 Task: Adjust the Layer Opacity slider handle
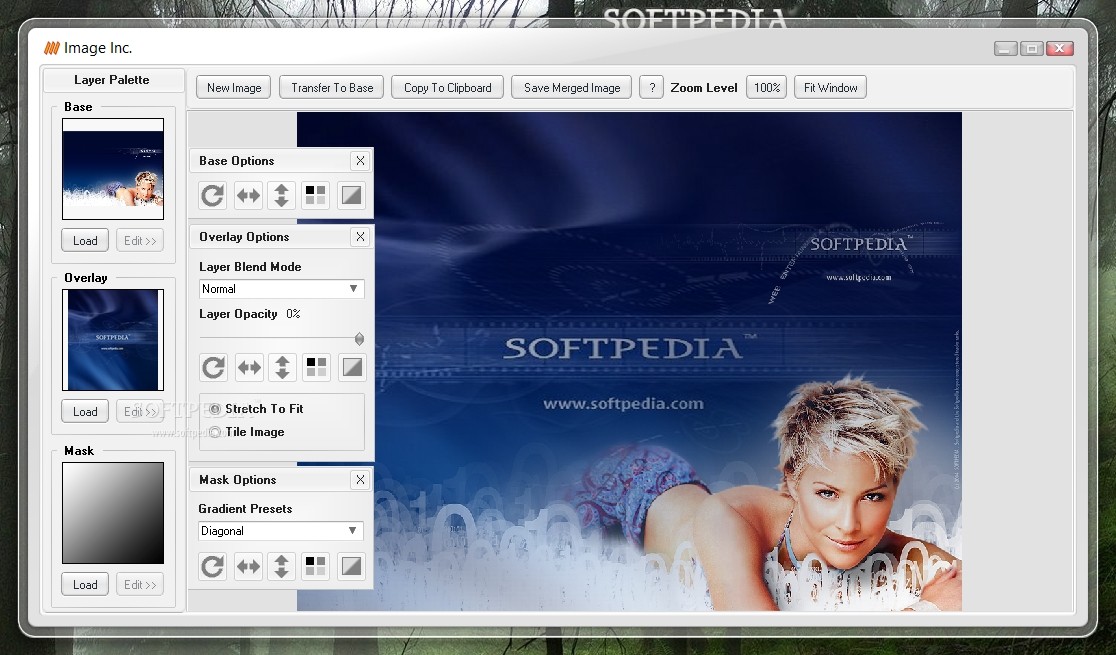coord(359,338)
